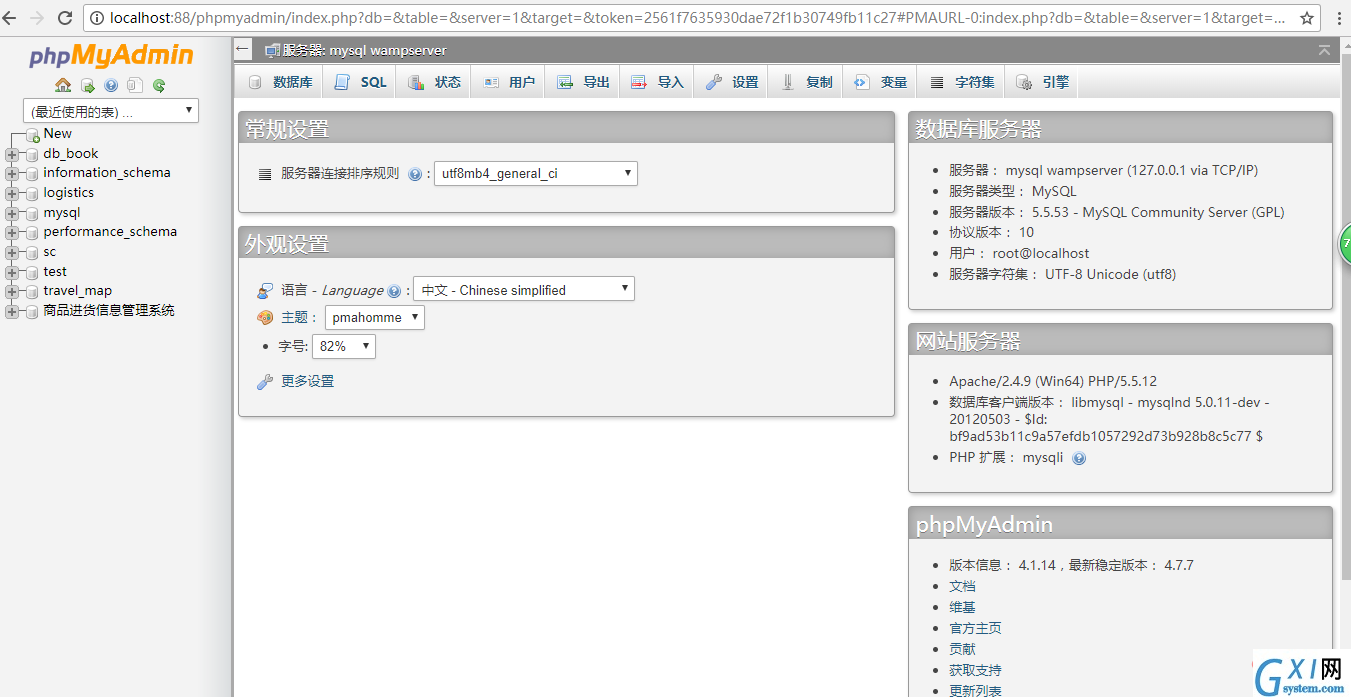This screenshot has height=697, width=1351.
Task: Switch to the 引擎 tab
Action: (1043, 82)
